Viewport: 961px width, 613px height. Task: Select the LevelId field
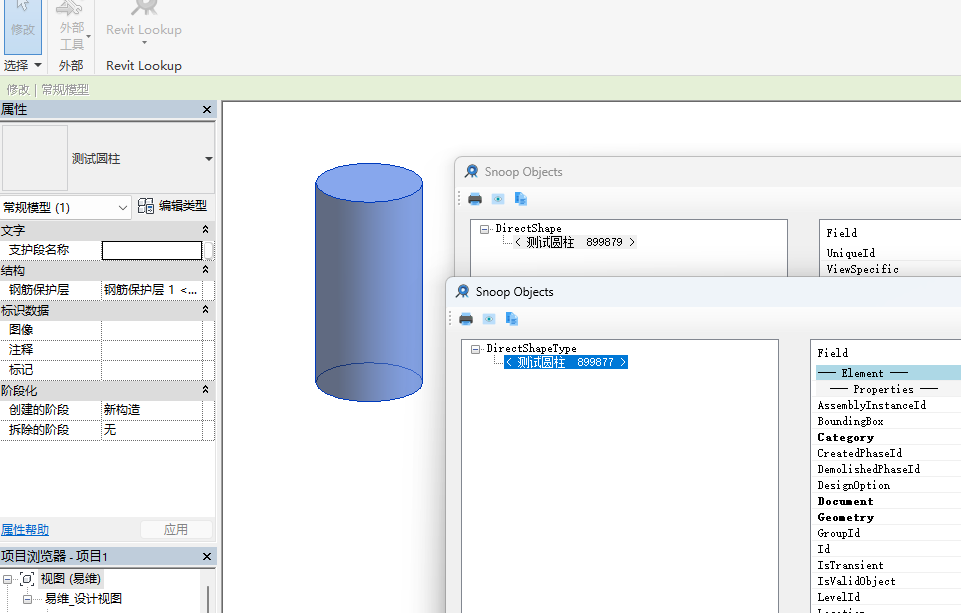click(x=838, y=597)
